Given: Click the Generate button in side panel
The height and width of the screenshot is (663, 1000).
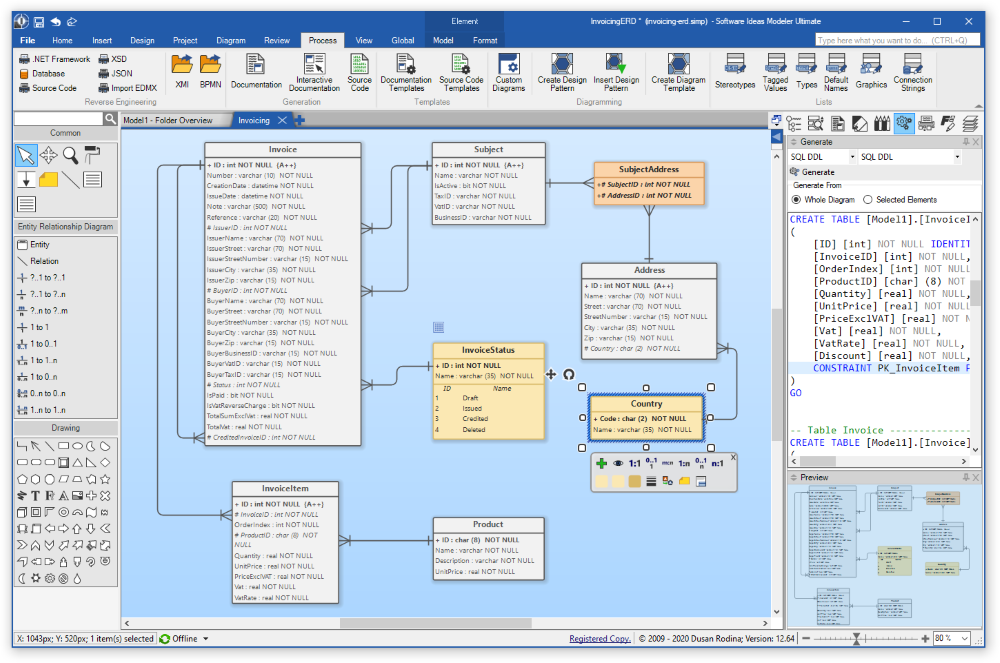Looking at the screenshot, I should 811,172.
